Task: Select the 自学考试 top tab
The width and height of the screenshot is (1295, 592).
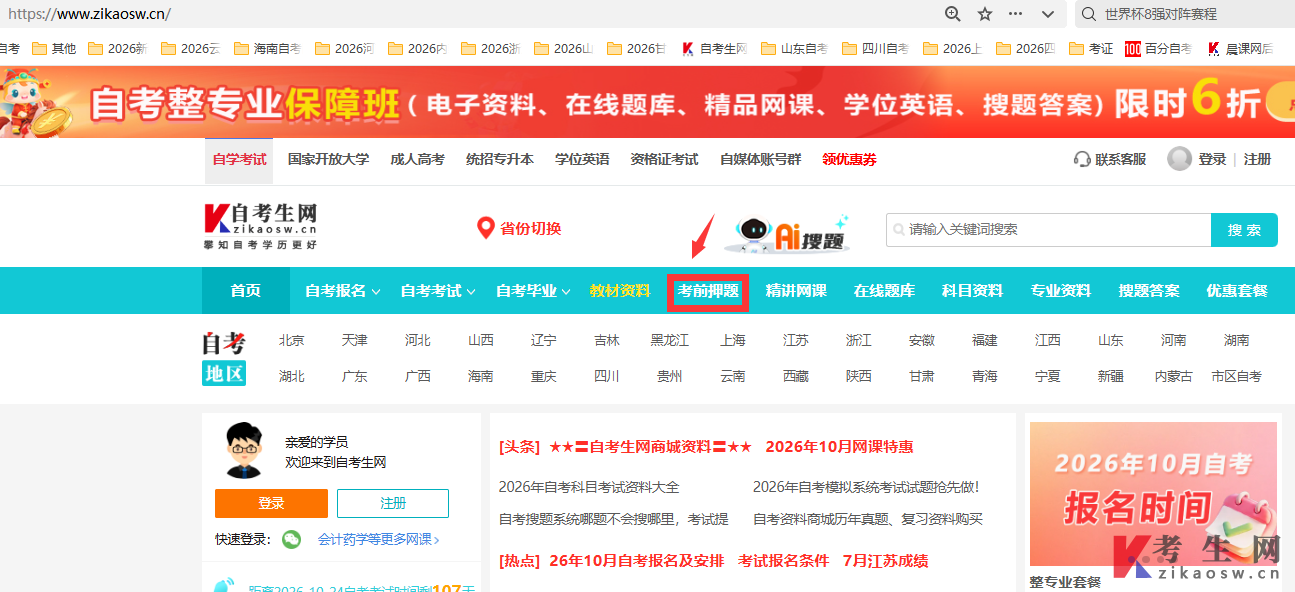Action: (239, 160)
